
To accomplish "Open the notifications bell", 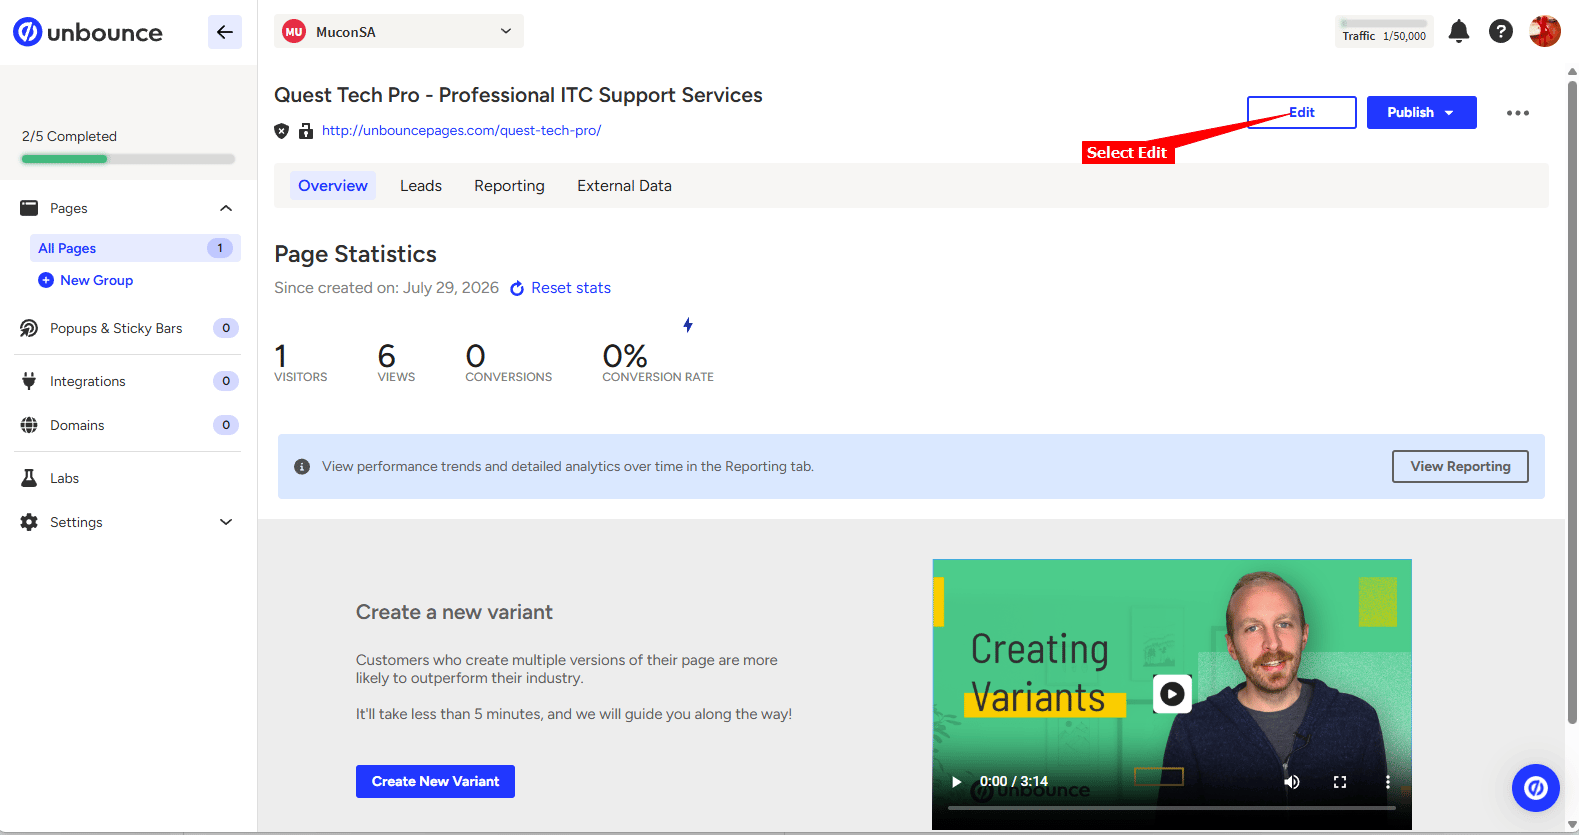I will click(1459, 31).
